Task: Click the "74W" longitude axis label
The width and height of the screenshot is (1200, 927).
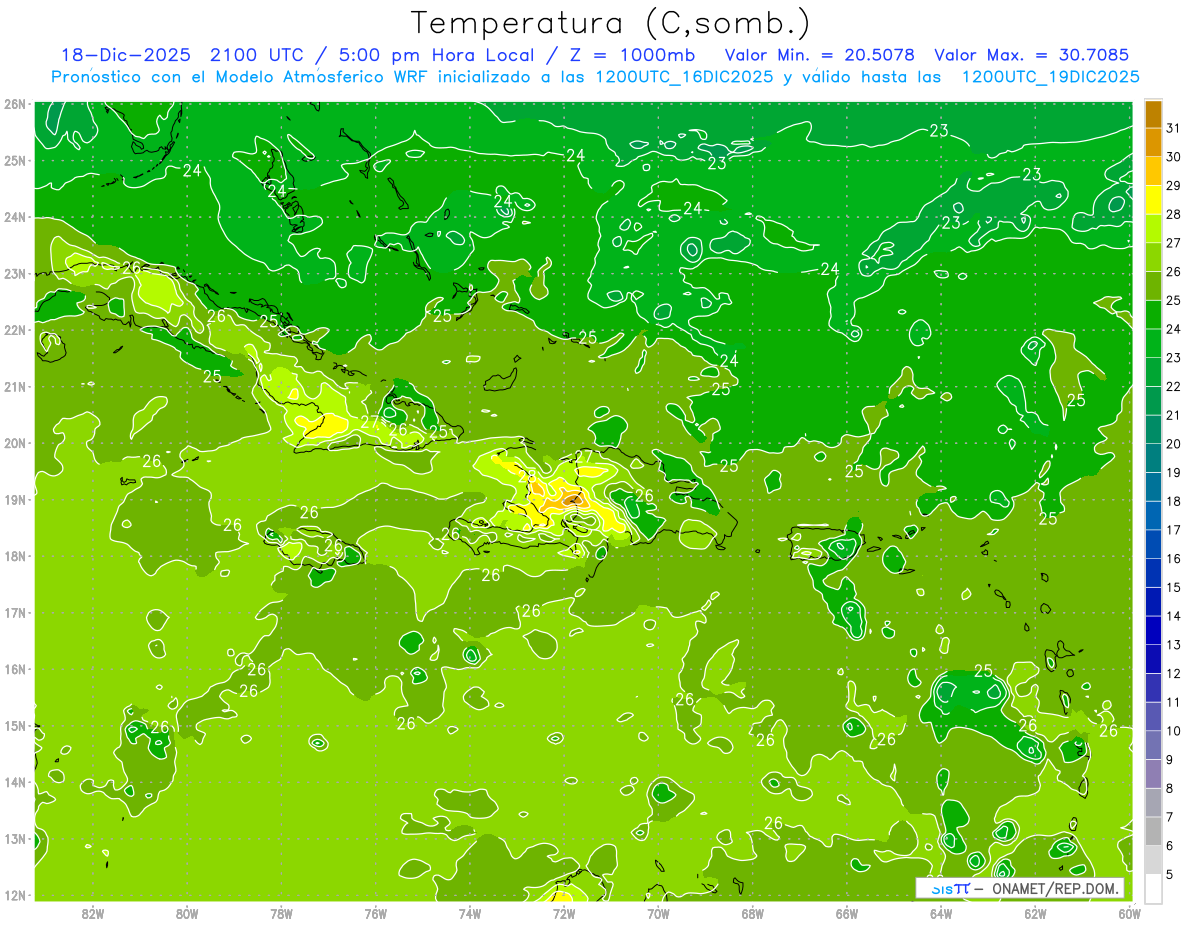Action: click(470, 913)
